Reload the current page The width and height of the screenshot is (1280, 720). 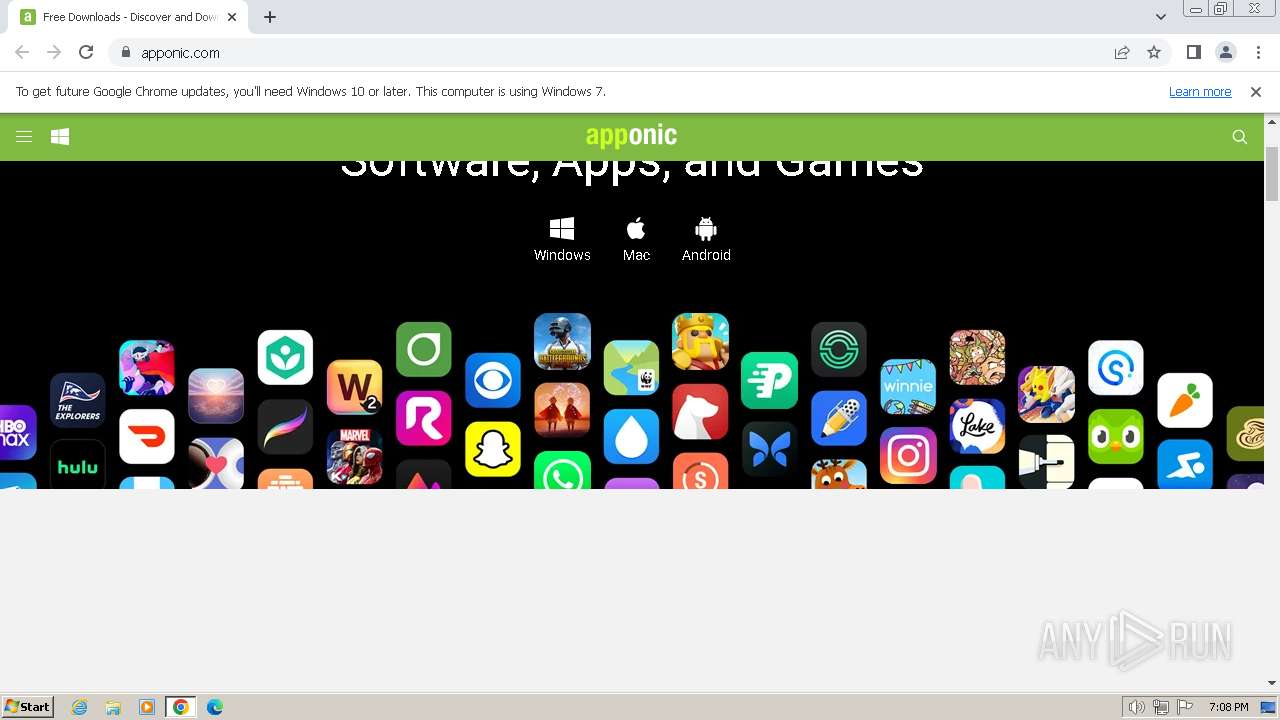(86, 53)
